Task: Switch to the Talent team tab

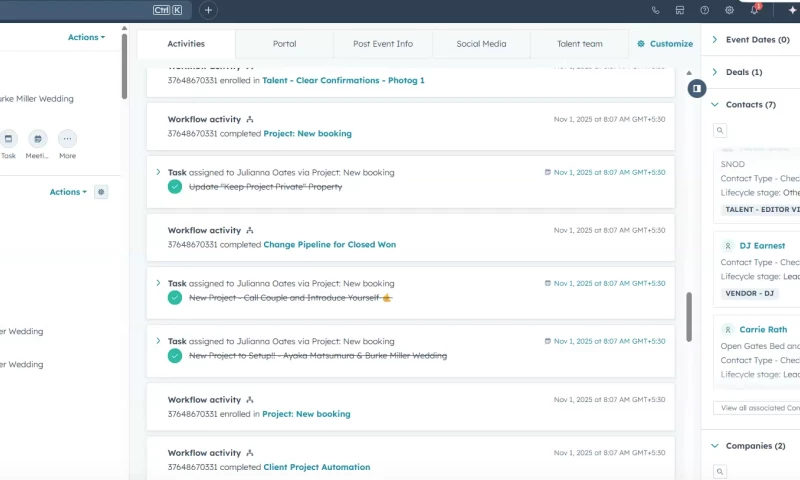Action: click(580, 44)
